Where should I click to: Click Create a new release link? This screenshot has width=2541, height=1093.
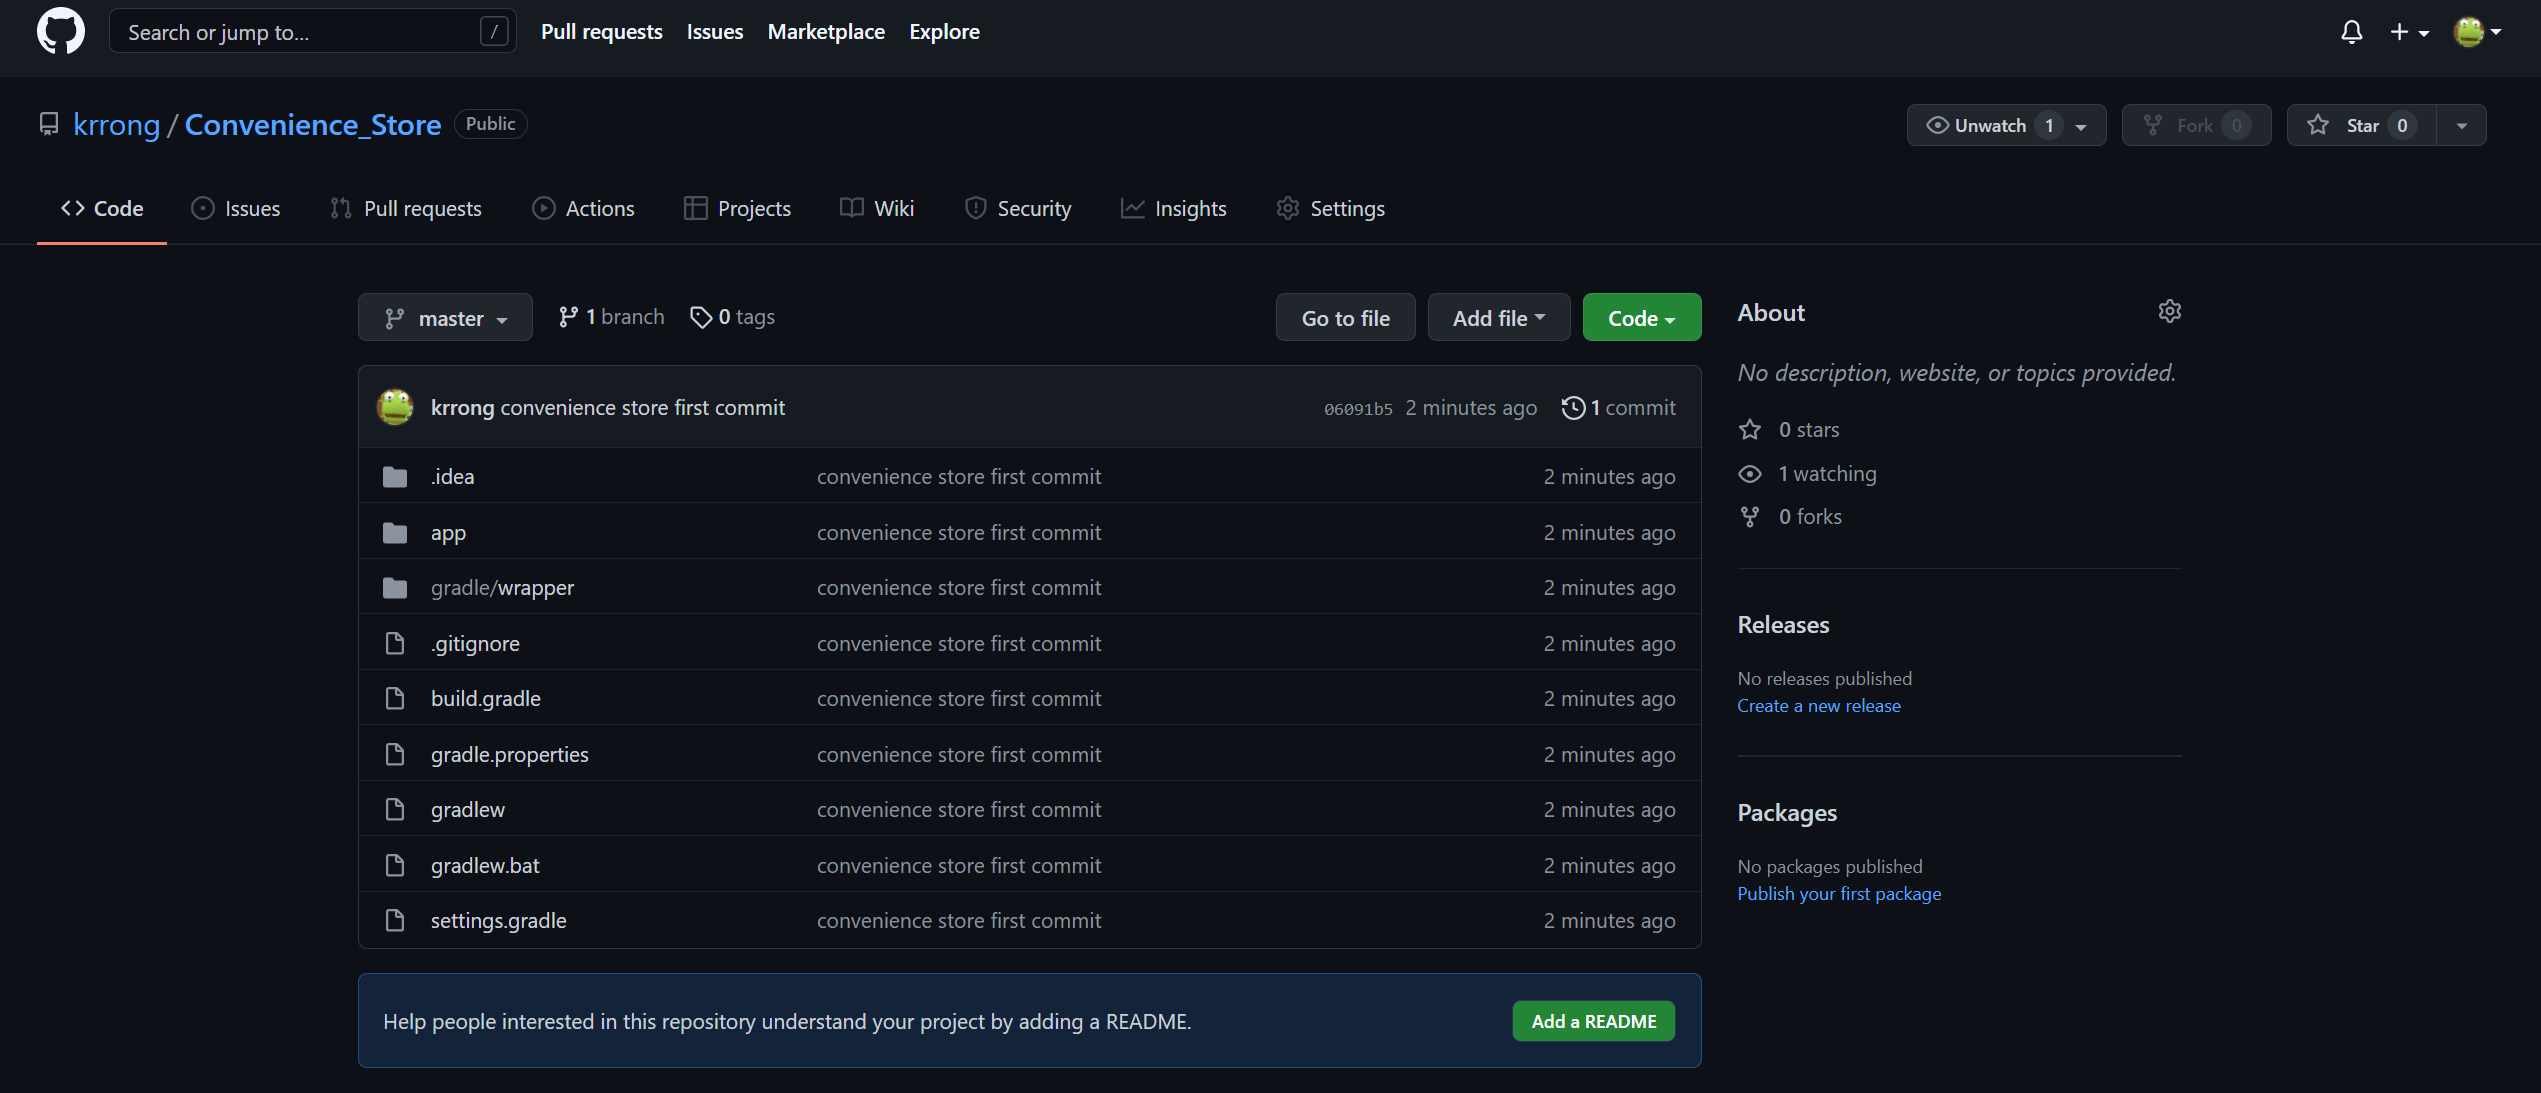tap(1818, 706)
